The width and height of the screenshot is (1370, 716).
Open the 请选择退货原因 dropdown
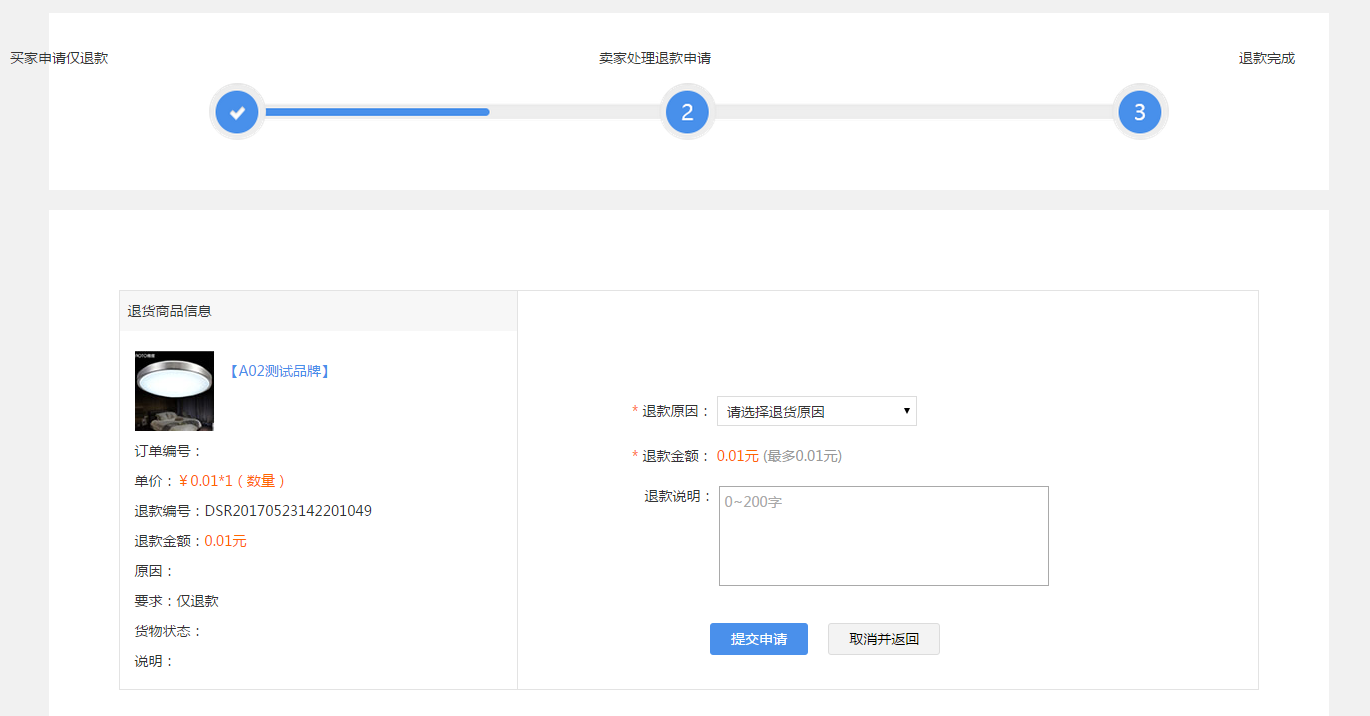(817, 411)
